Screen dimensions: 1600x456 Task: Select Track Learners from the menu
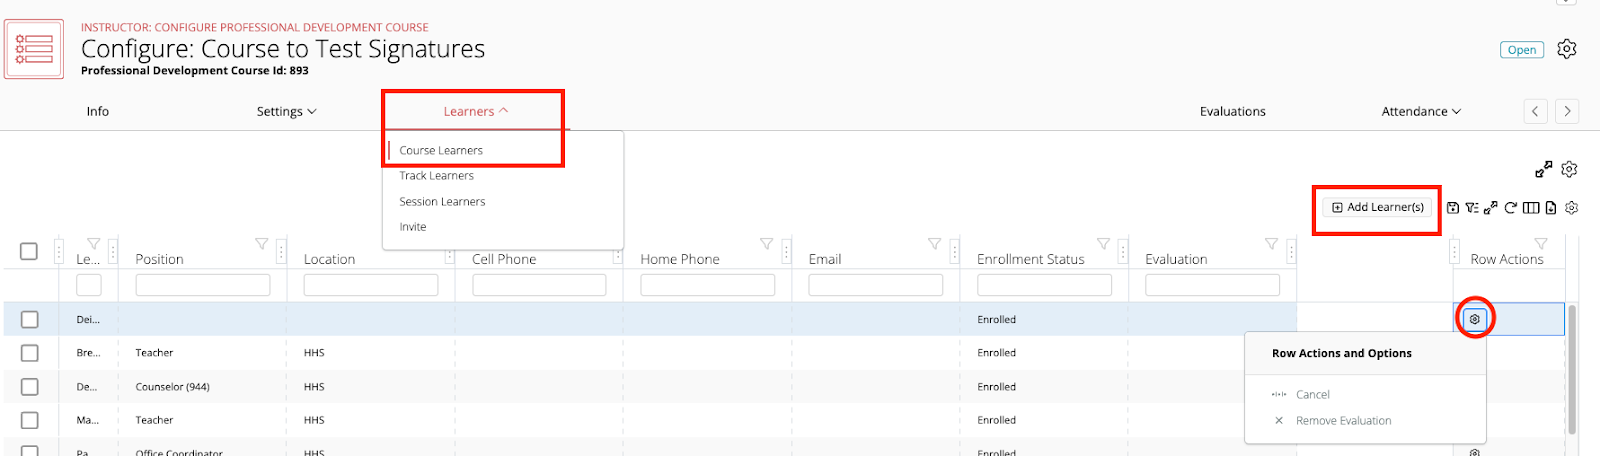(x=437, y=176)
